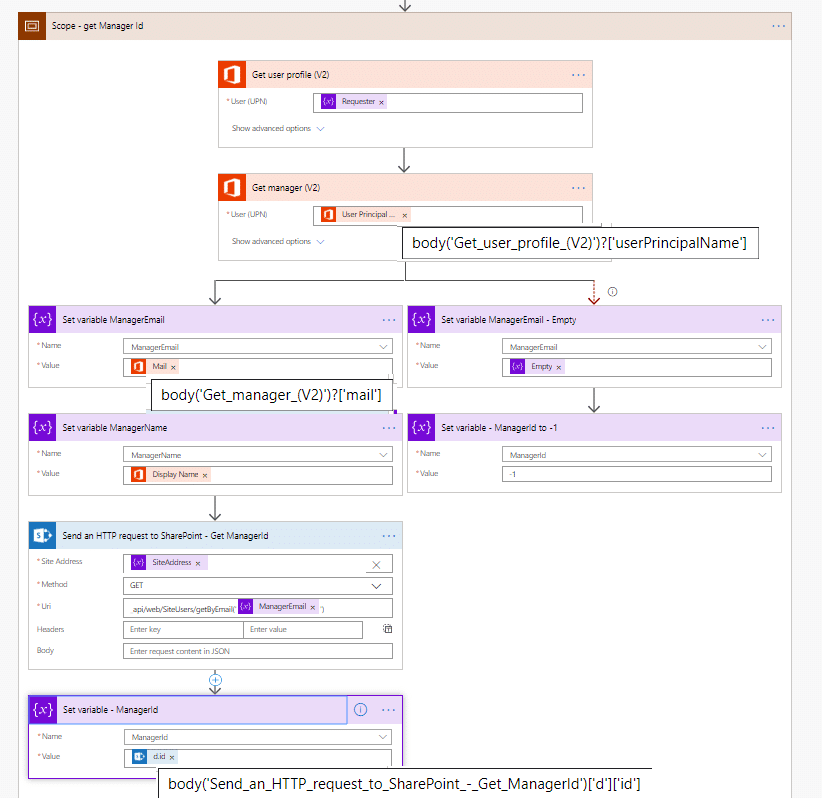Open the Method dropdown showing GET
This screenshot has height=798, width=822.
coord(376,585)
